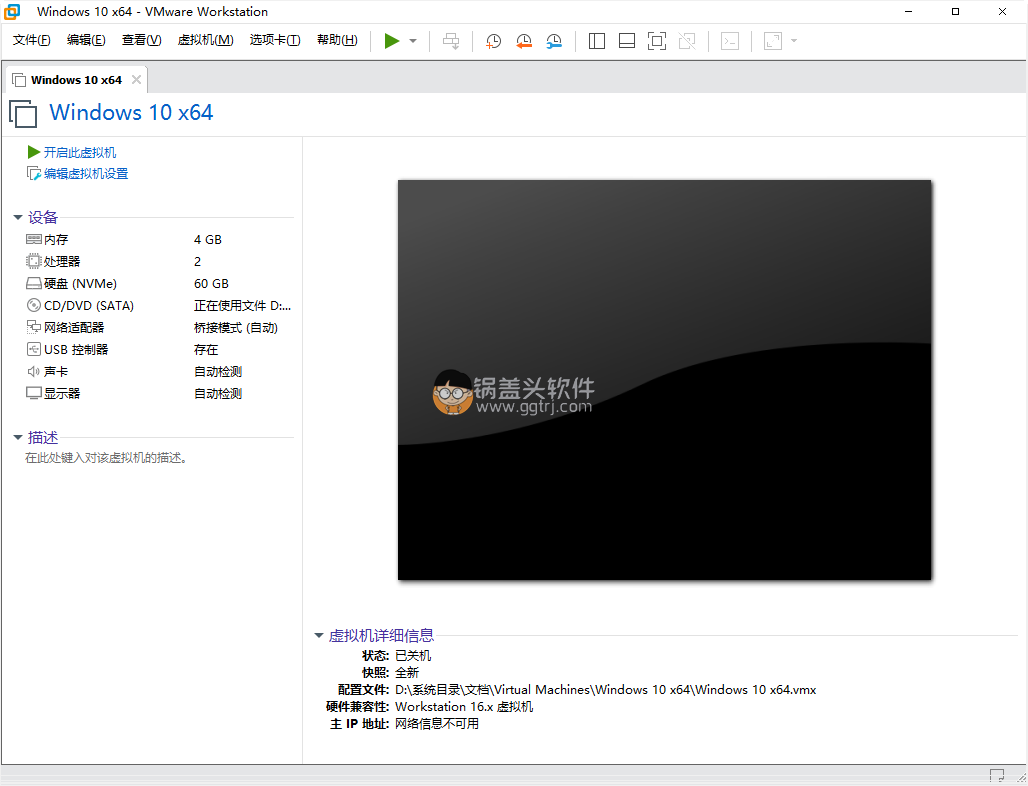Select the 正在使用文件 D:... value
1028x786 pixels.
pyautogui.click(x=242, y=305)
